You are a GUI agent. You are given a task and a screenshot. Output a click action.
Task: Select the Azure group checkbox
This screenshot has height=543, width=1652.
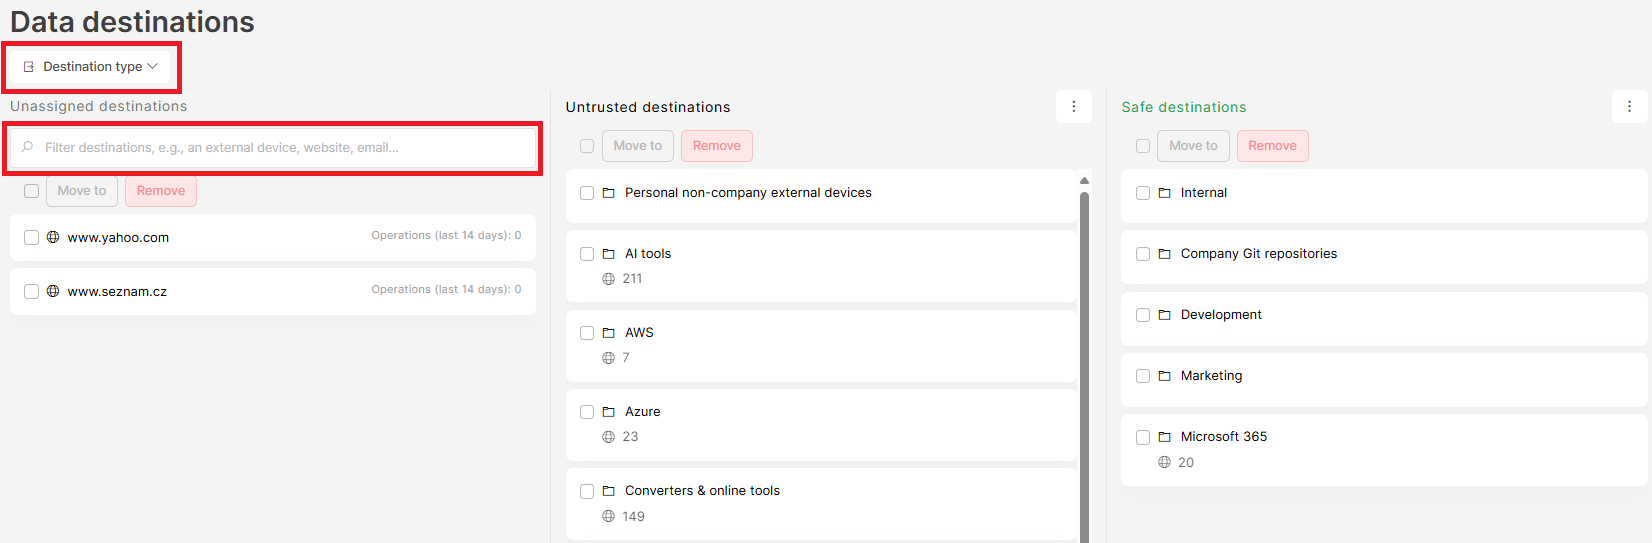click(587, 412)
